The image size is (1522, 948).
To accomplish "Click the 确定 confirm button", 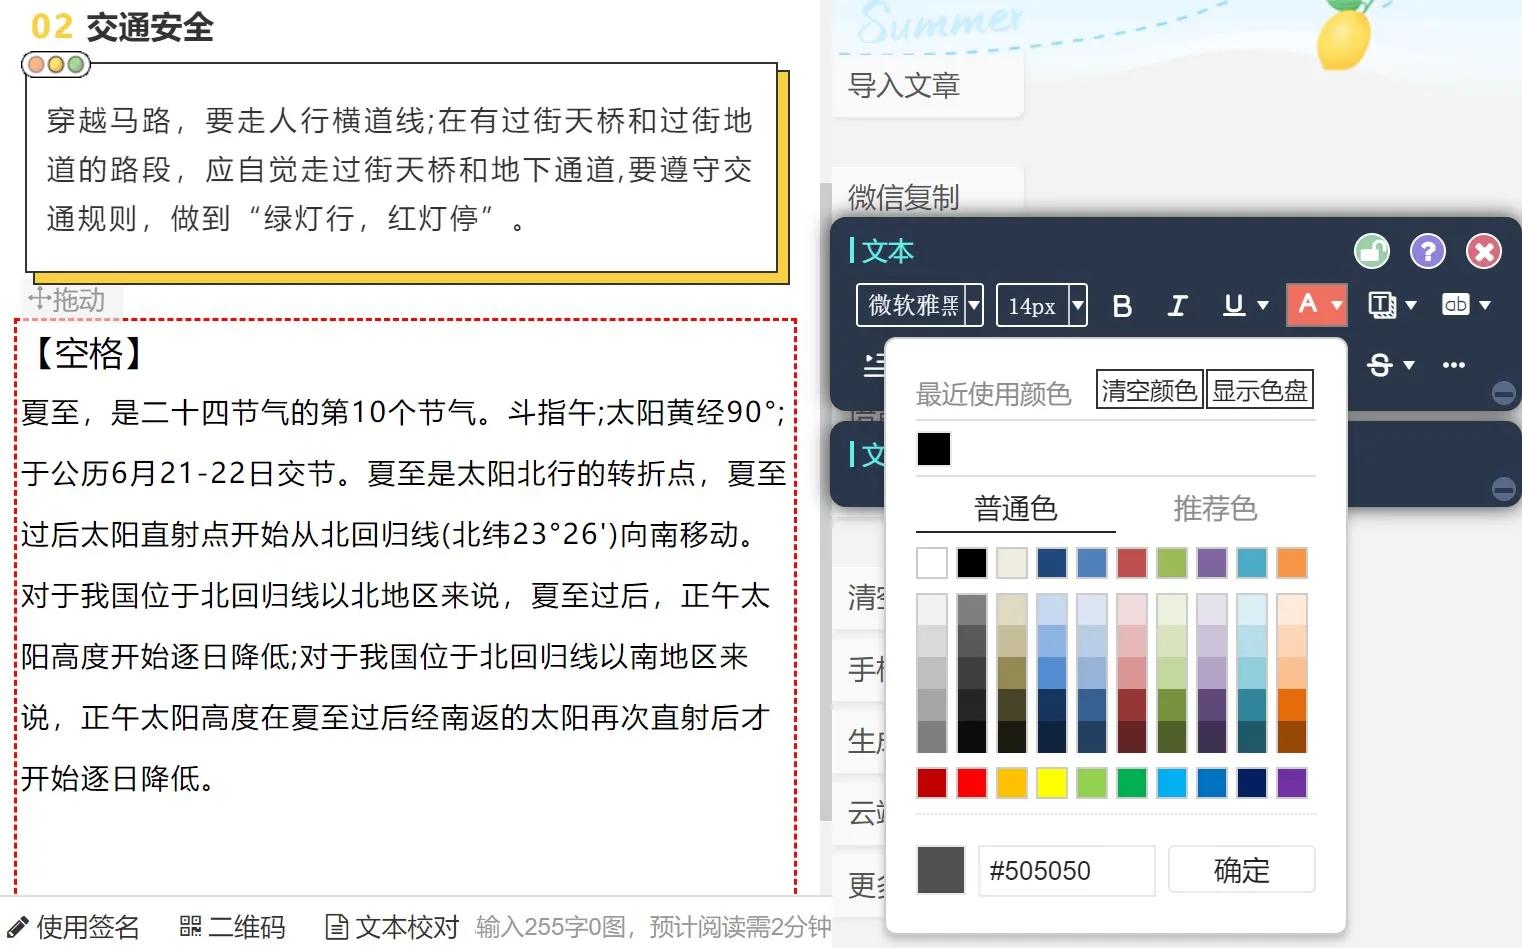I will click(1241, 870).
